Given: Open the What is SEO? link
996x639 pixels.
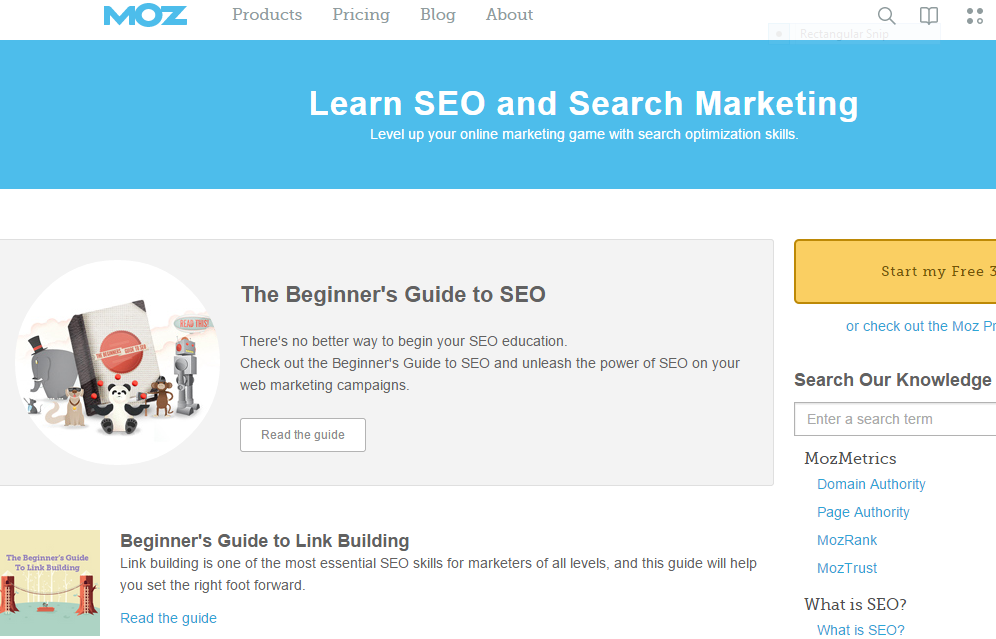Looking at the screenshot, I should coord(861,630).
